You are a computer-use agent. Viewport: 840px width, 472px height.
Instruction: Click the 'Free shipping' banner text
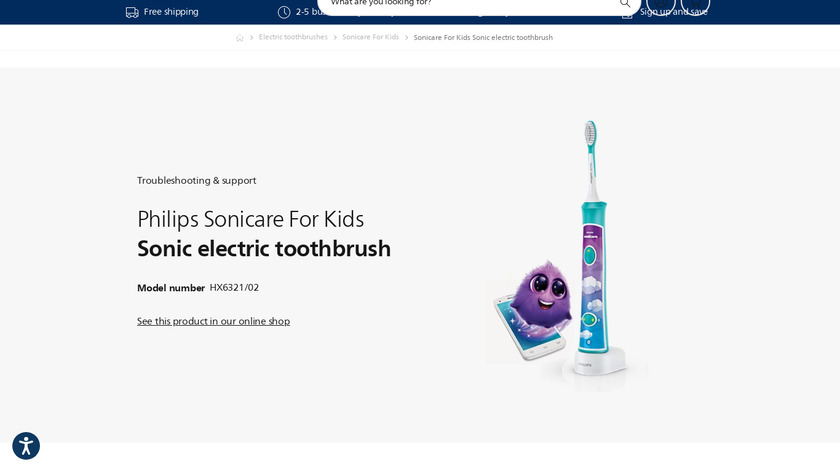[x=171, y=12]
